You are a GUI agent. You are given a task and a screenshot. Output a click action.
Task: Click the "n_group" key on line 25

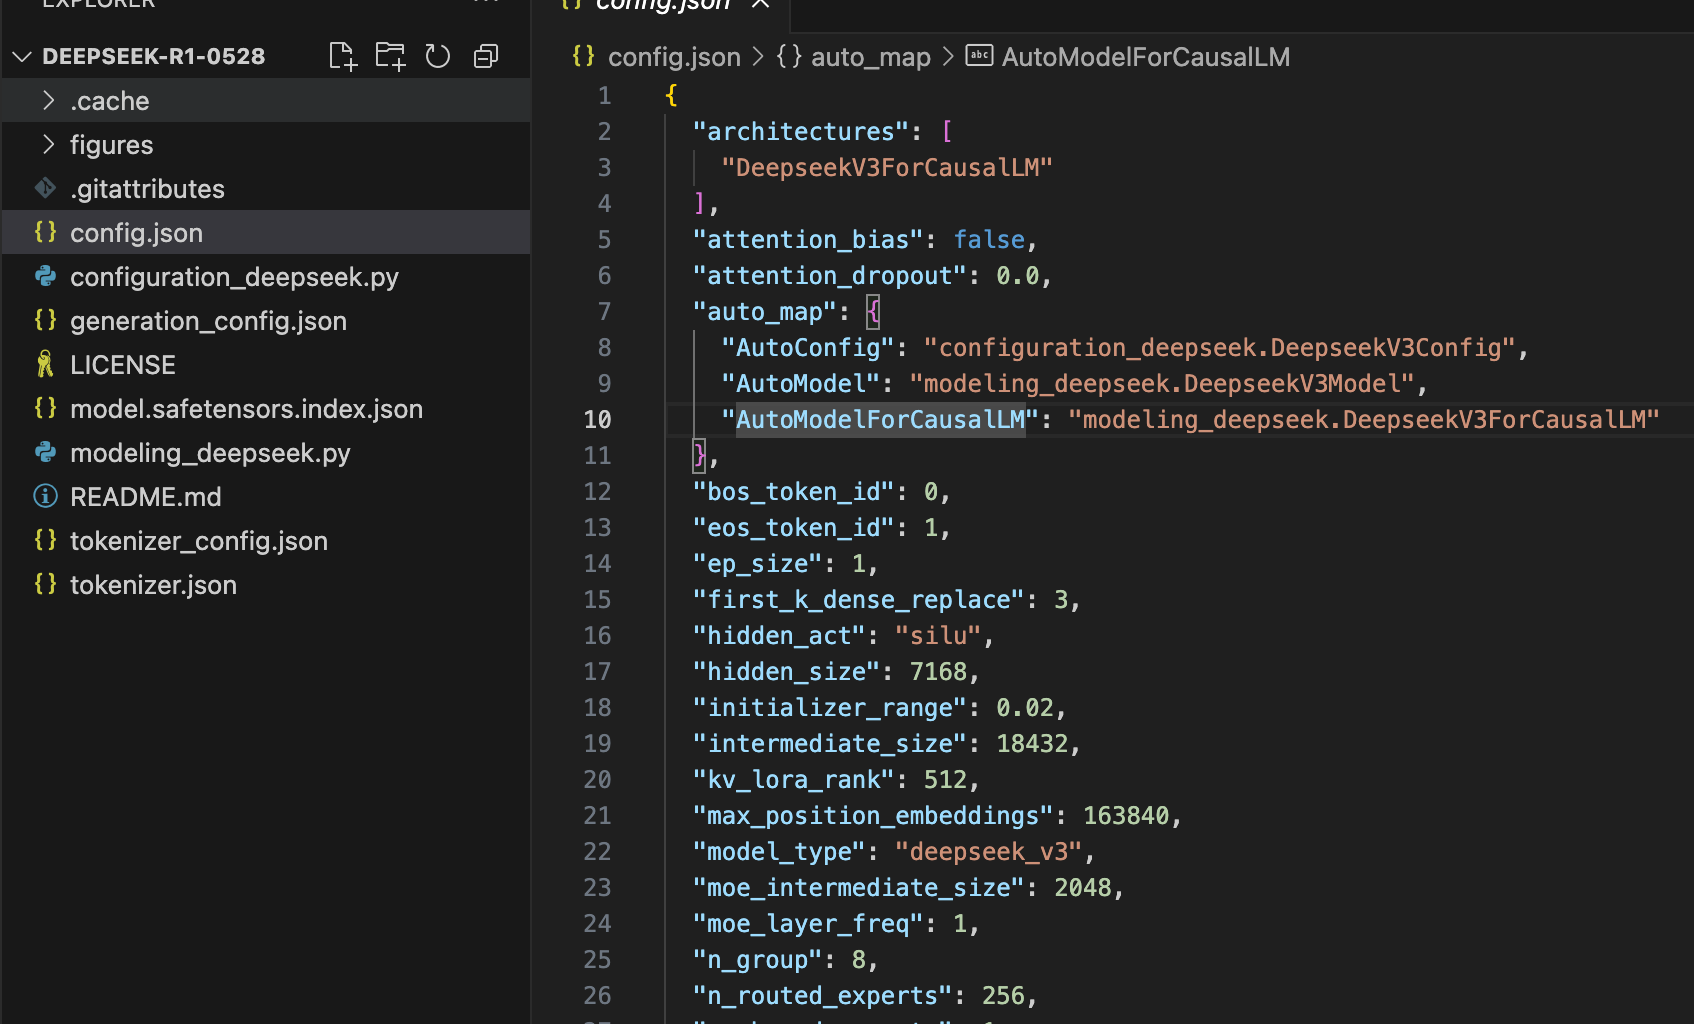click(x=758, y=960)
